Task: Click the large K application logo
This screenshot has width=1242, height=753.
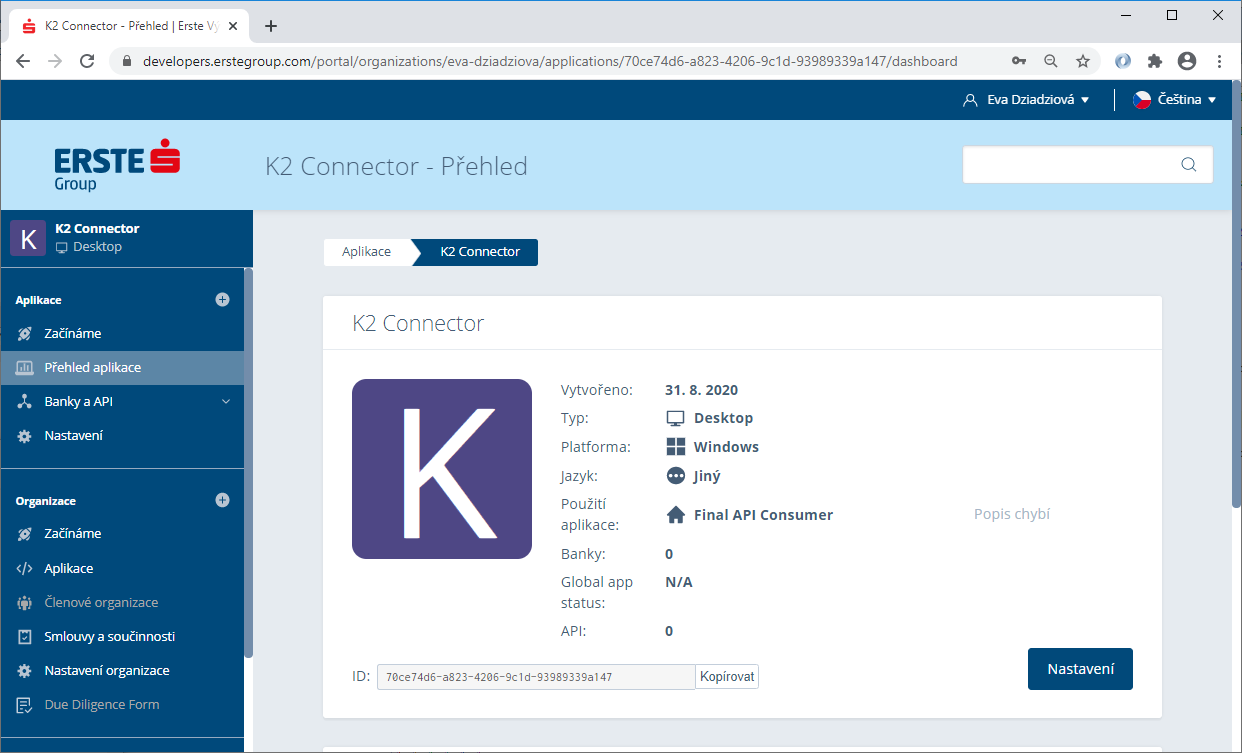Action: click(442, 469)
